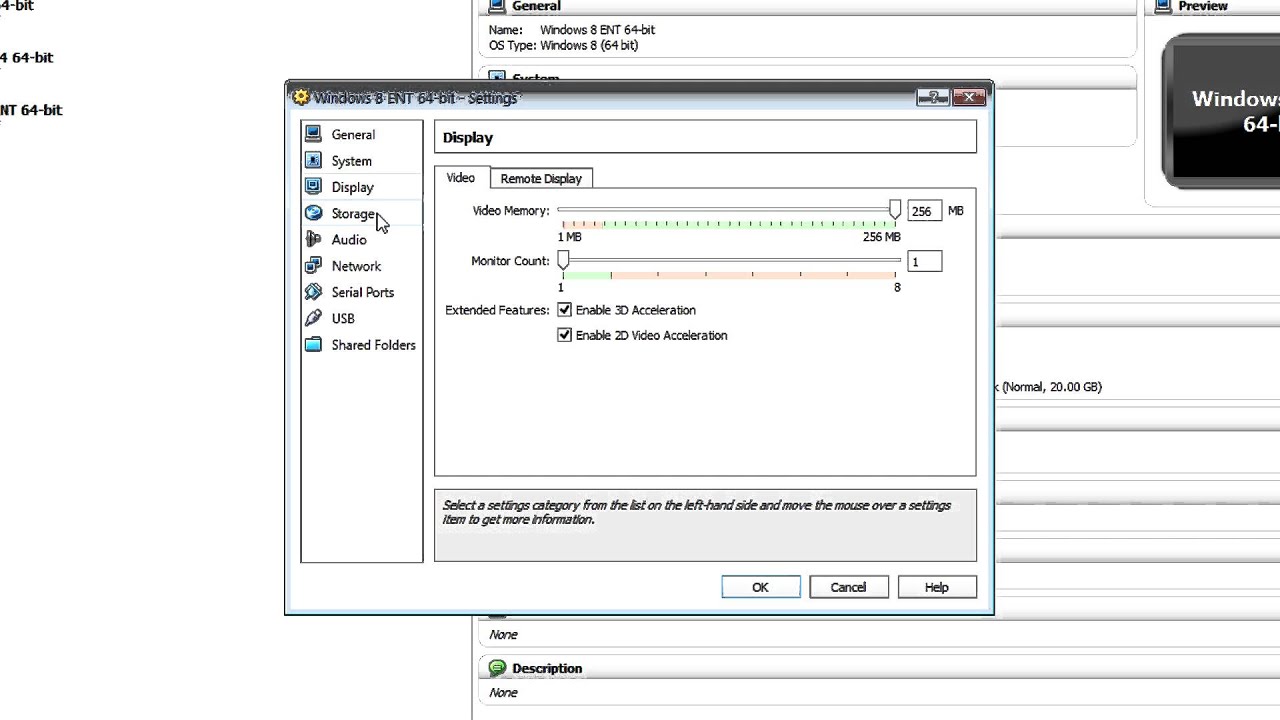Switch to the Remote Display tab
1280x720 pixels.
pyautogui.click(x=541, y=178)
